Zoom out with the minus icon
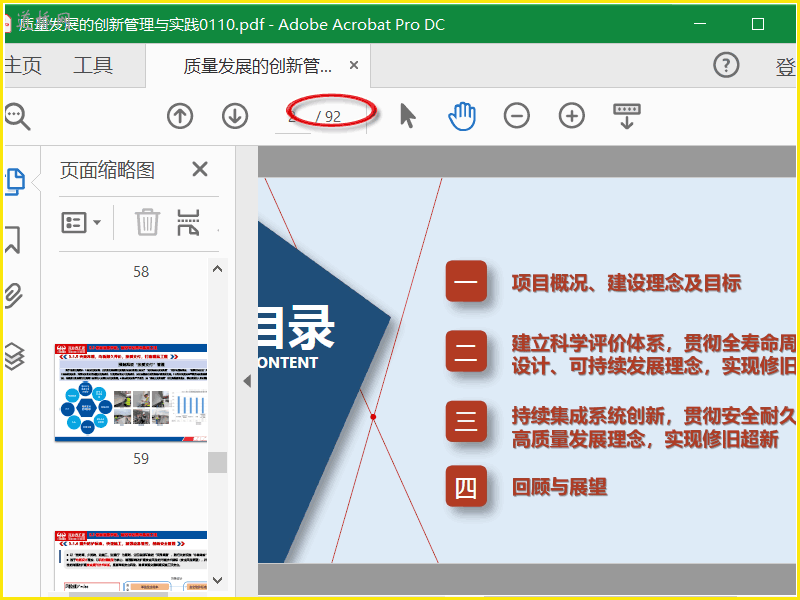 coord(517,116)
